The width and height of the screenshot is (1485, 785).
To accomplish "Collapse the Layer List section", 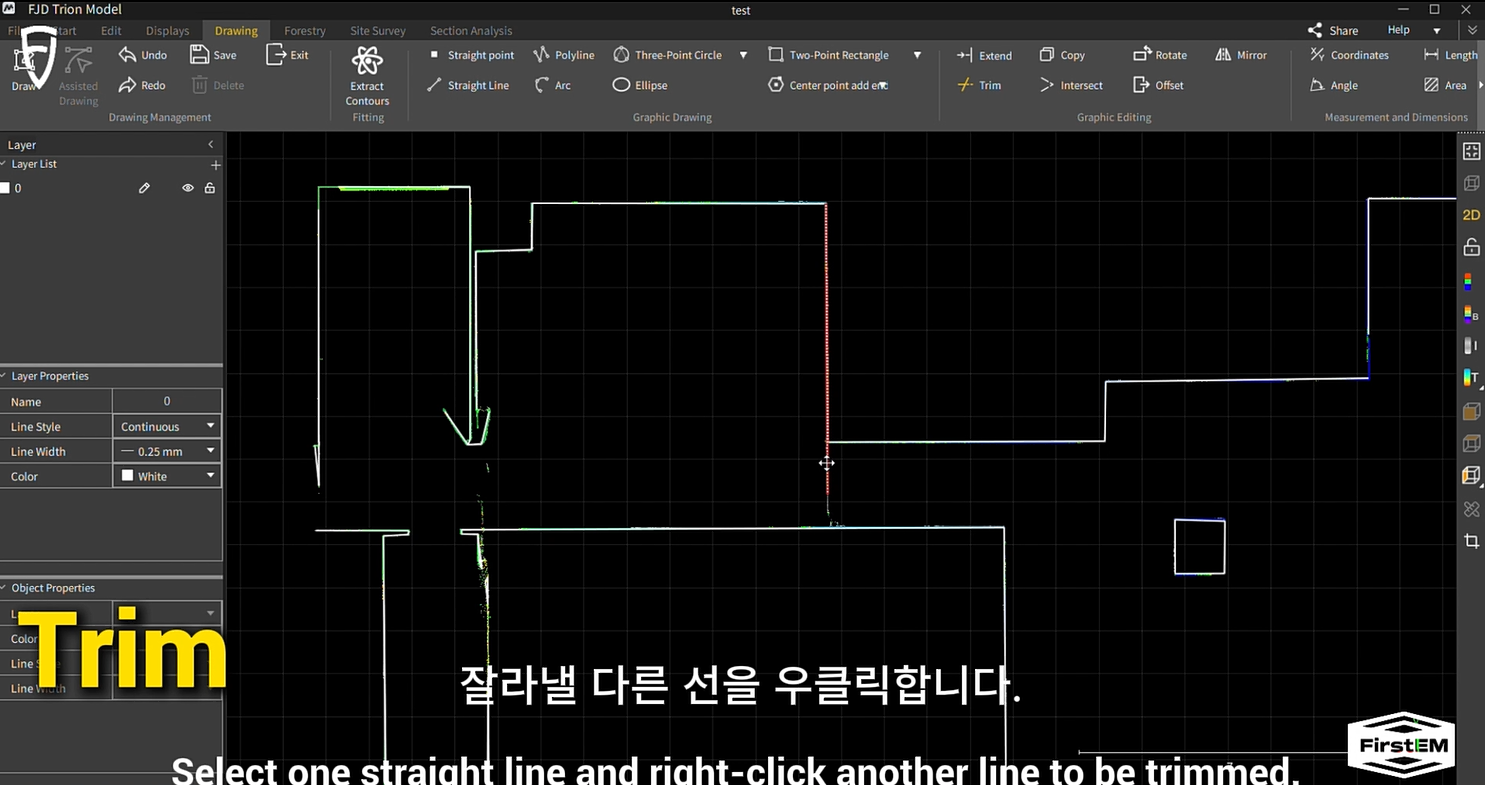I will point(4,164).
